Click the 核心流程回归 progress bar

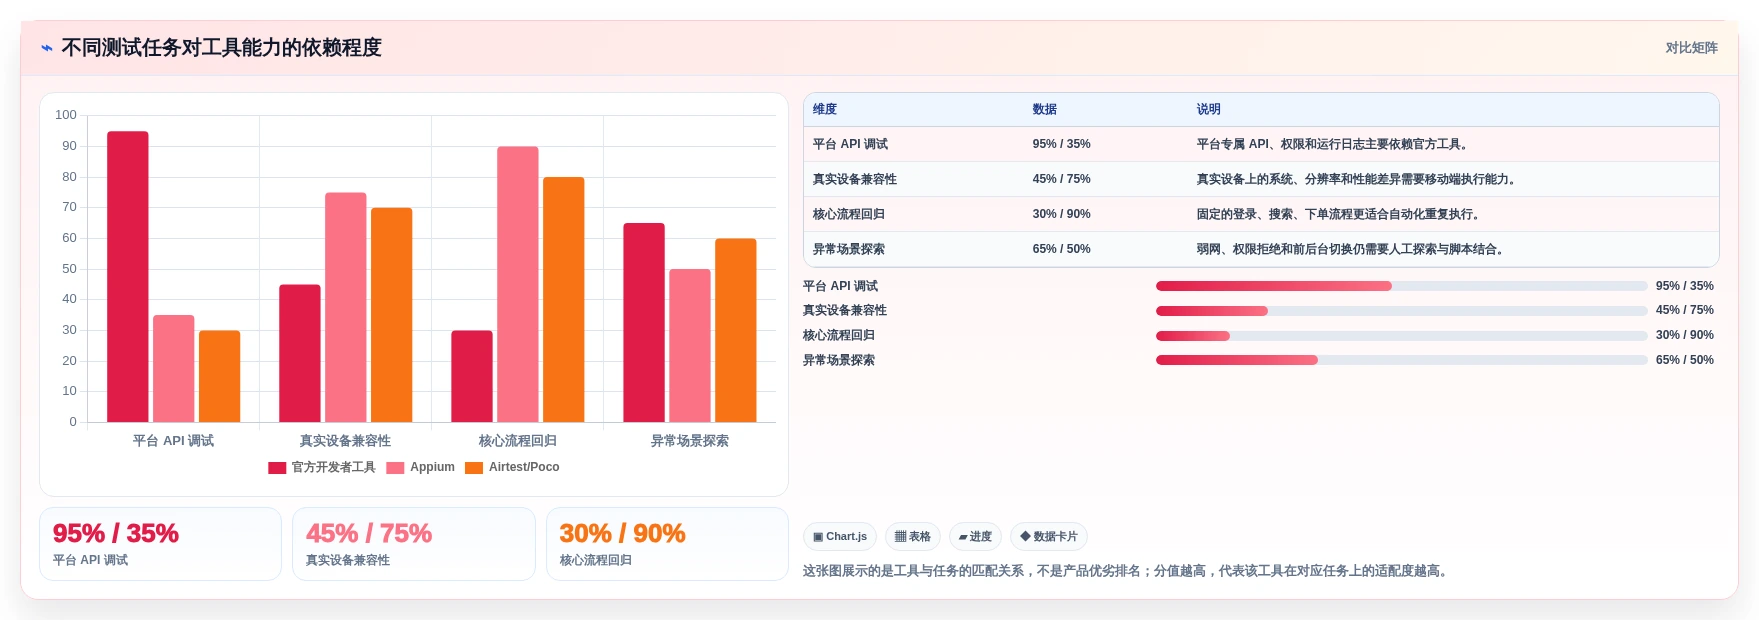point(1401,336)
